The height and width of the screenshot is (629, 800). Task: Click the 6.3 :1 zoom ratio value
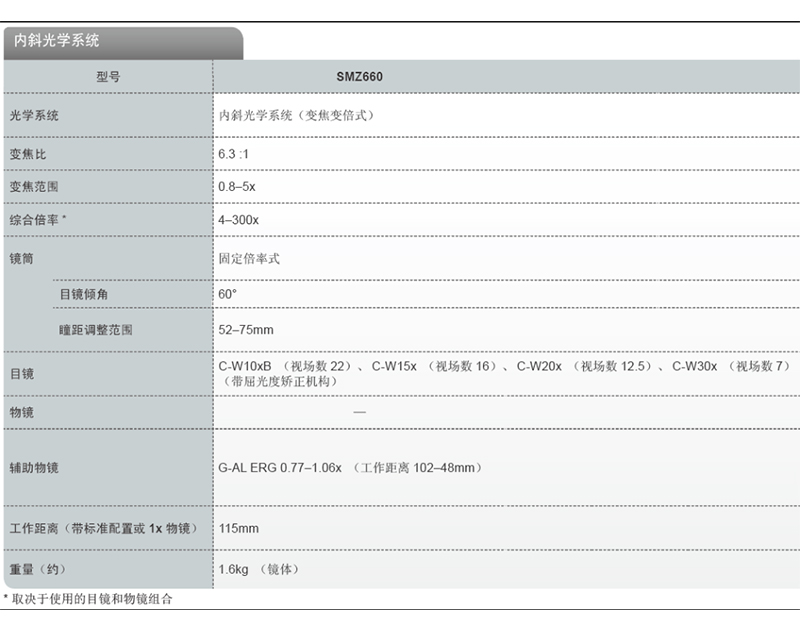coord(234,156)
